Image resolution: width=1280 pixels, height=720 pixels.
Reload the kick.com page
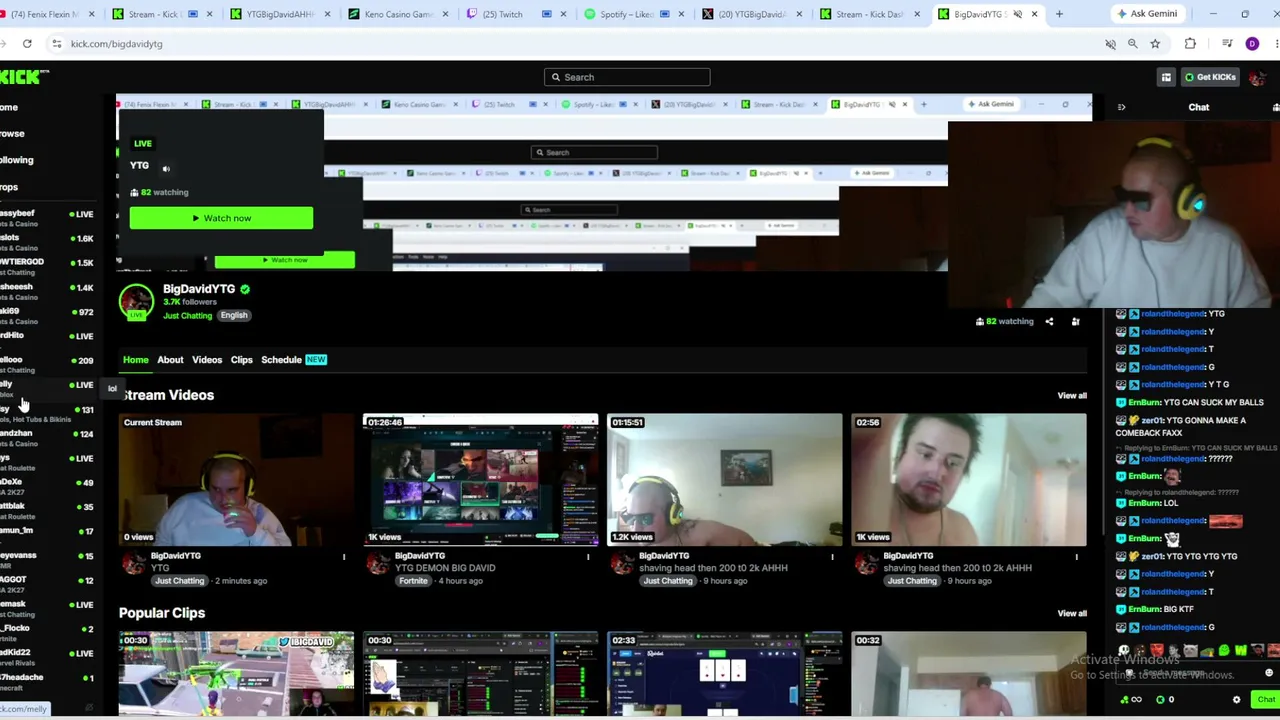tap(27, 44)
